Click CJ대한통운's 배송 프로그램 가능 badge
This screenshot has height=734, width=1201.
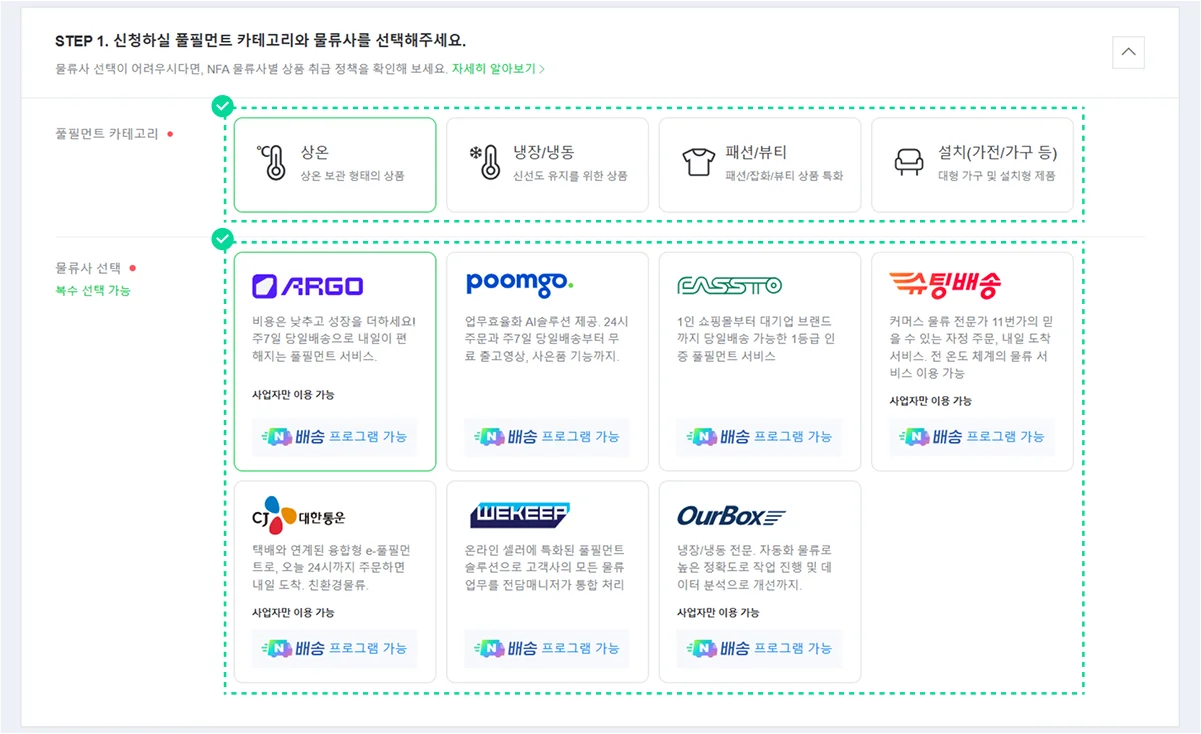pyautogui.click(x=336, y=649)
